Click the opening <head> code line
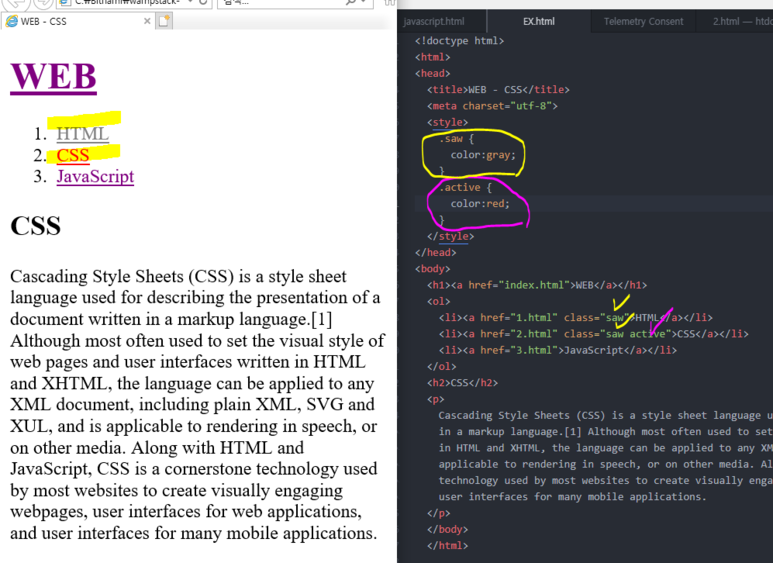Screen dimensions: 773x563 [432, 73]
